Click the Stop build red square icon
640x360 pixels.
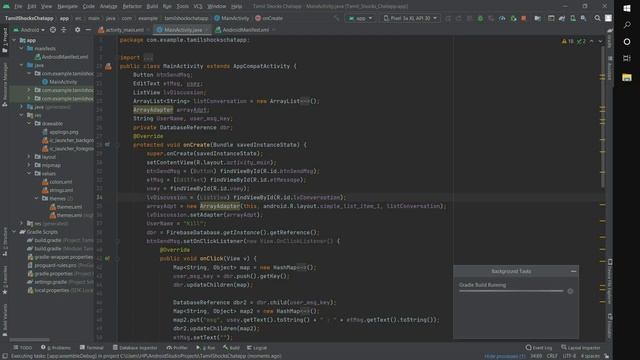pyautogui.click(x=524, y=18)
